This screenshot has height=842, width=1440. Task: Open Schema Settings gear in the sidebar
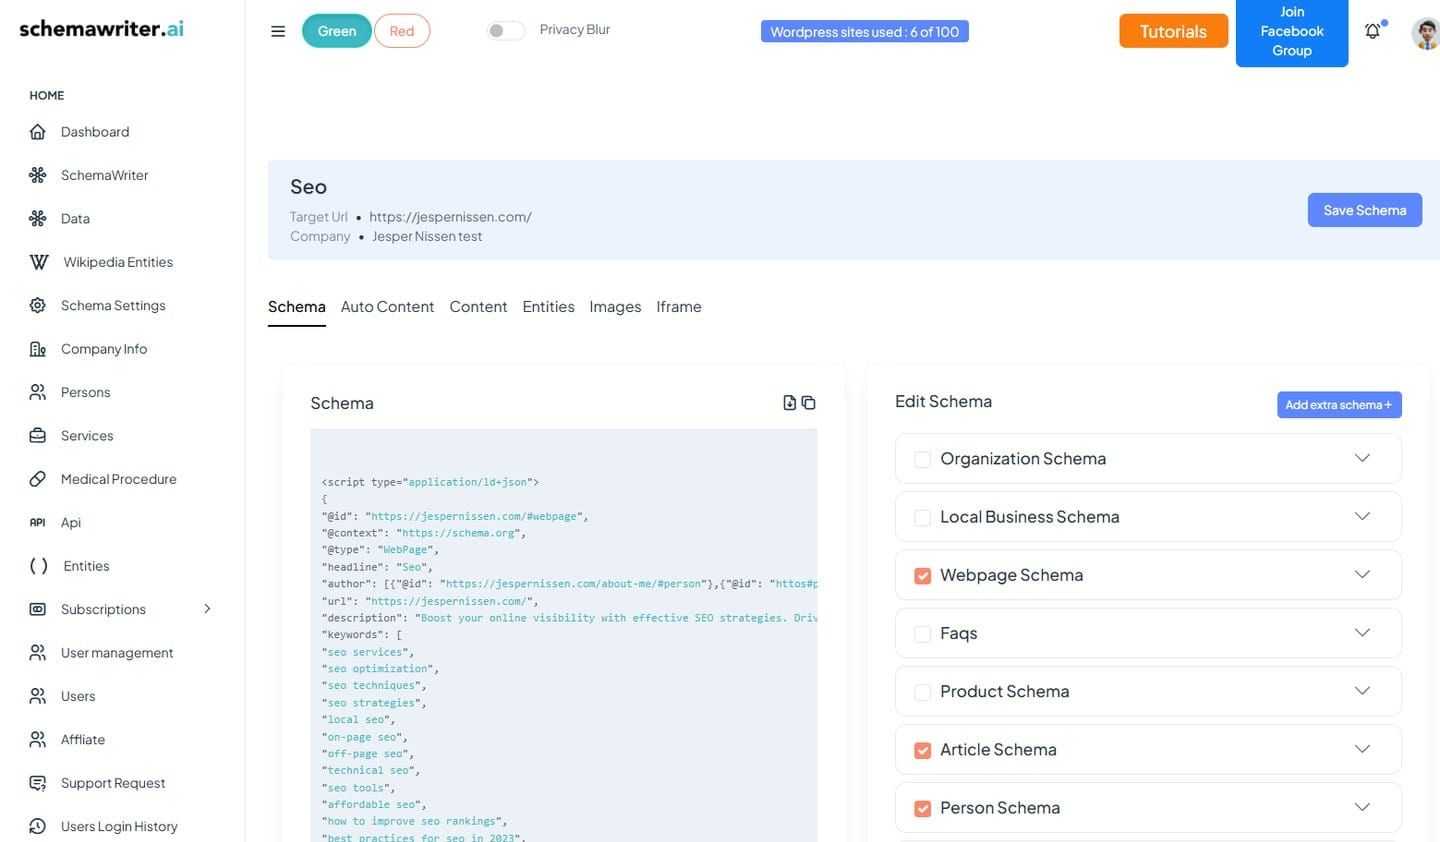click(38, 305)
